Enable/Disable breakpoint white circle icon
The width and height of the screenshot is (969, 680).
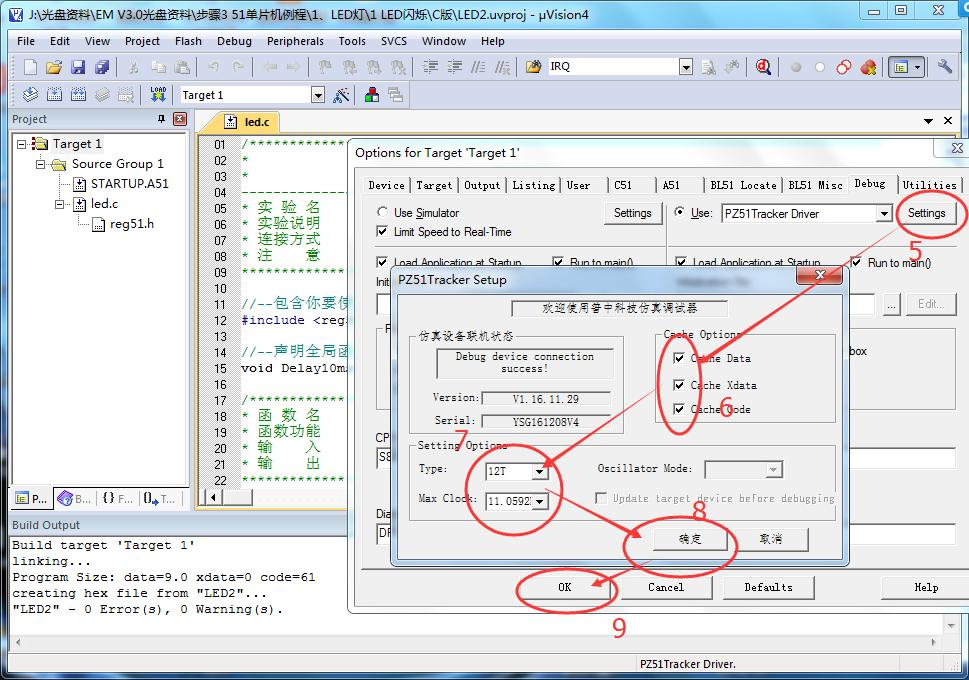(x=819, y=67)
